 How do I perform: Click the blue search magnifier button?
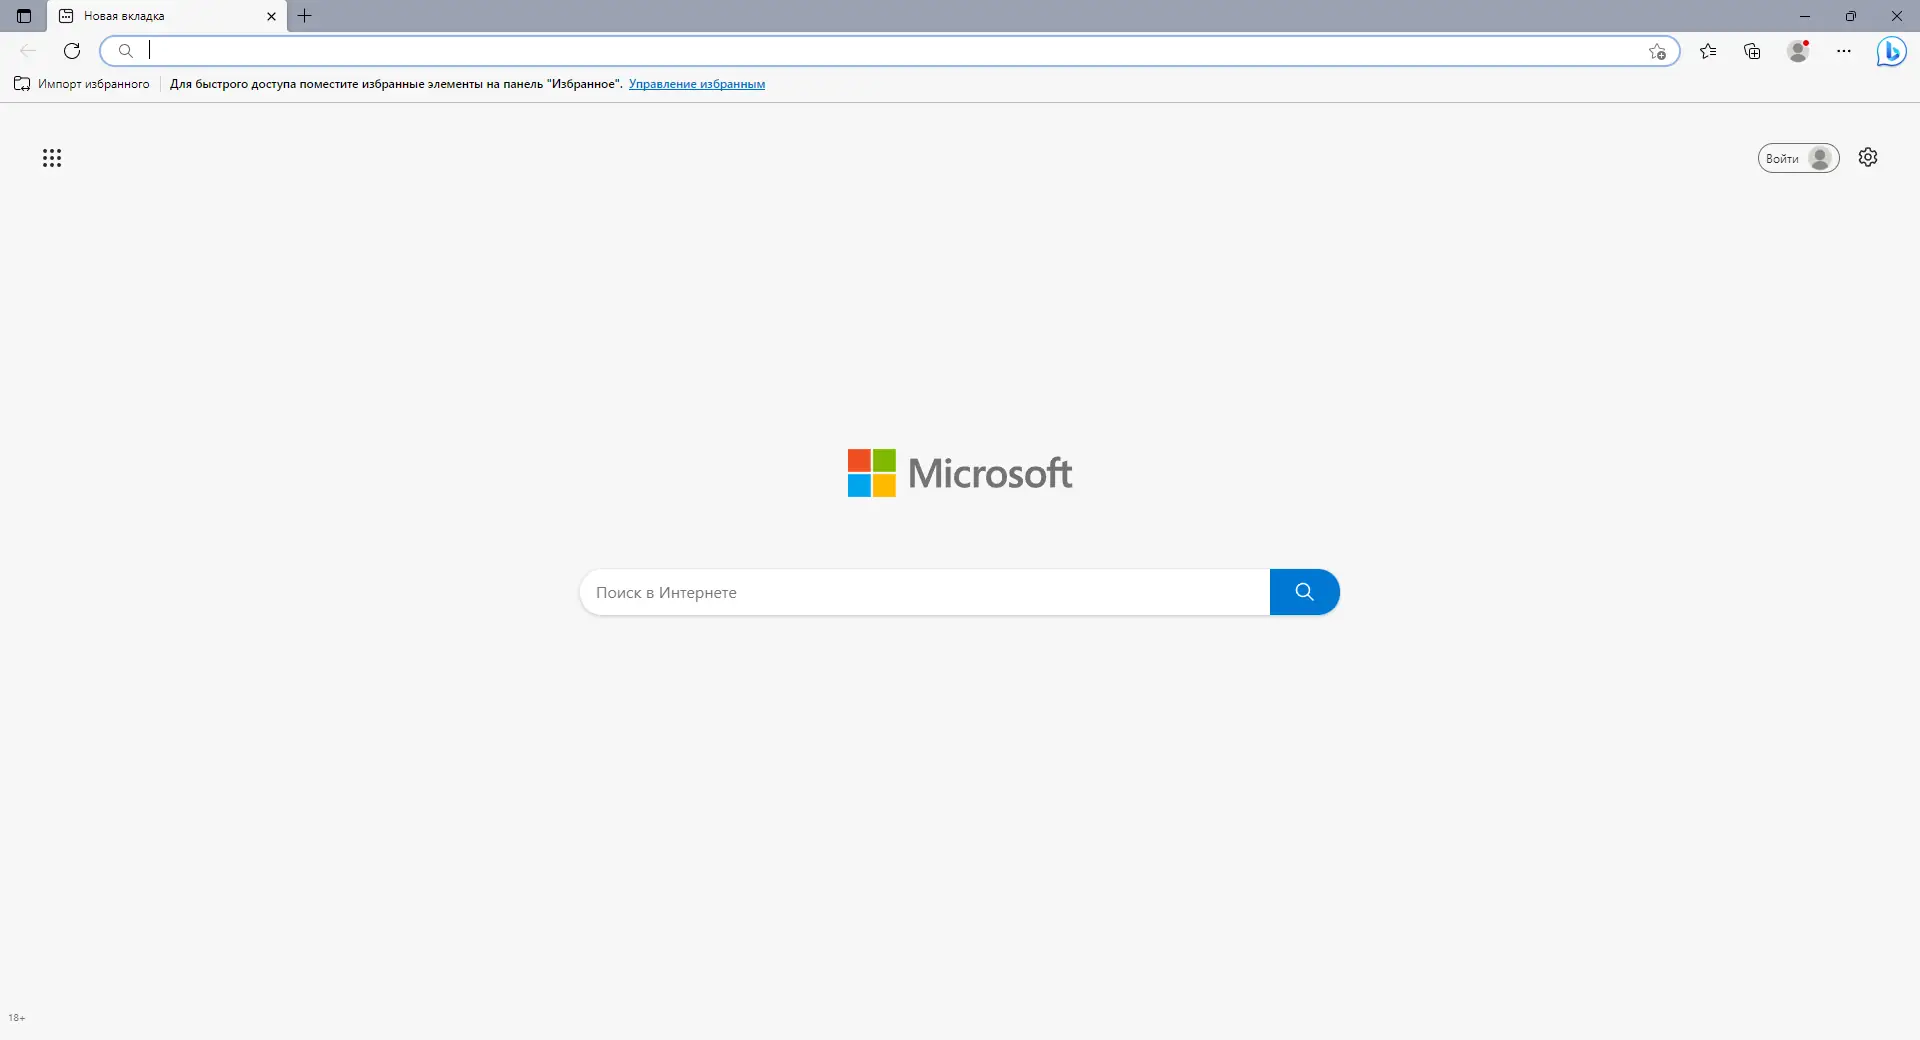click(1304, 592)
